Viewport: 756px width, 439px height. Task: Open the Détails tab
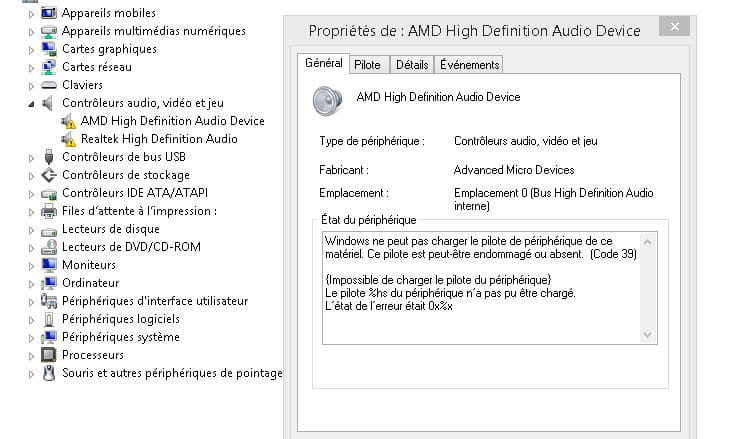tap(411, 65)
